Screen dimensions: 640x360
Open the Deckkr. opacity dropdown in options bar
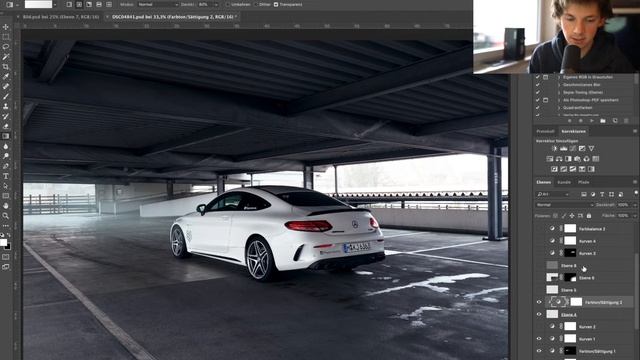(216, 4)
